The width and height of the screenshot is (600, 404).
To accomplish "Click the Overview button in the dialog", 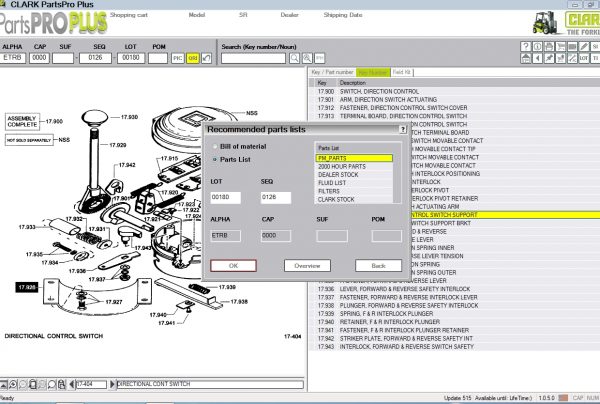I will pos(307,266).
